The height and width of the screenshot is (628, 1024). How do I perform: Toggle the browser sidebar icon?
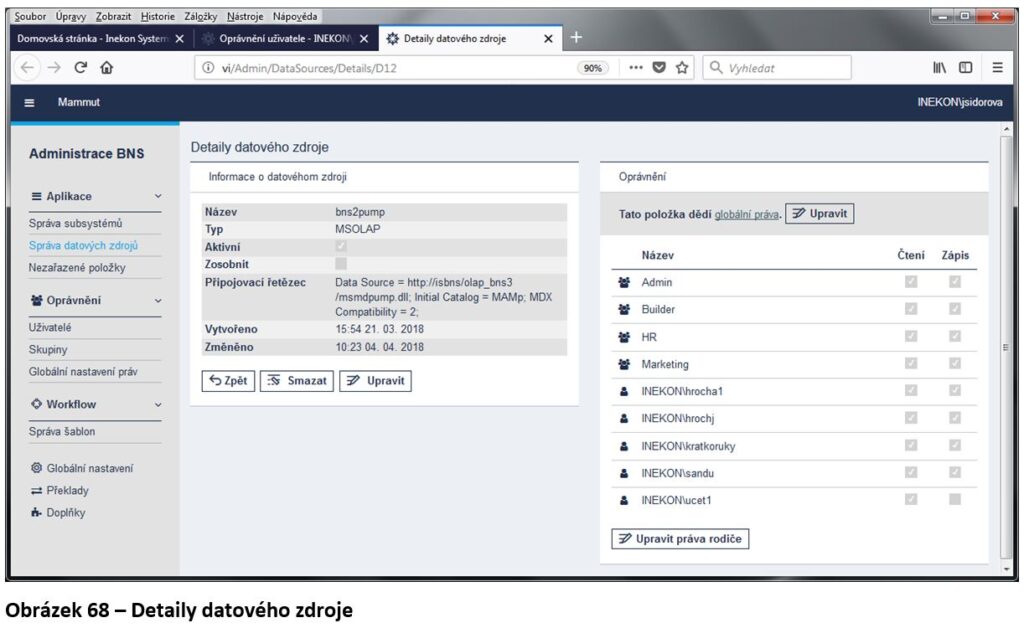pyautogui.click(x=965, y=67)
